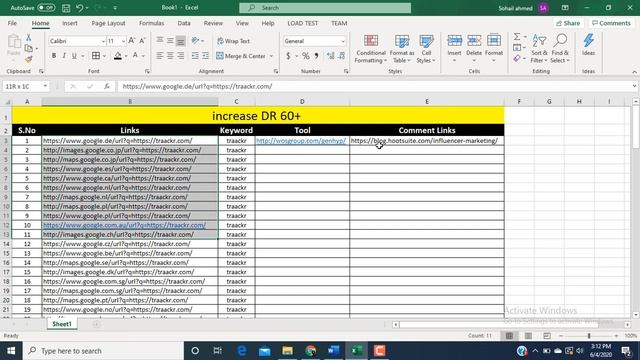This screenshot has height=360, width=640.
Task: Click the Cut scissors icon
Action: pos(29,38)
